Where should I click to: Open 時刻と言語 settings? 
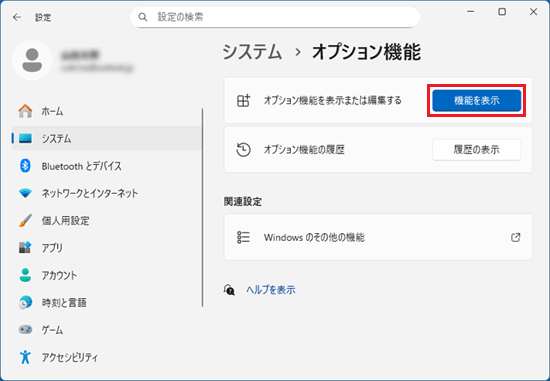(x=107, y=302)
